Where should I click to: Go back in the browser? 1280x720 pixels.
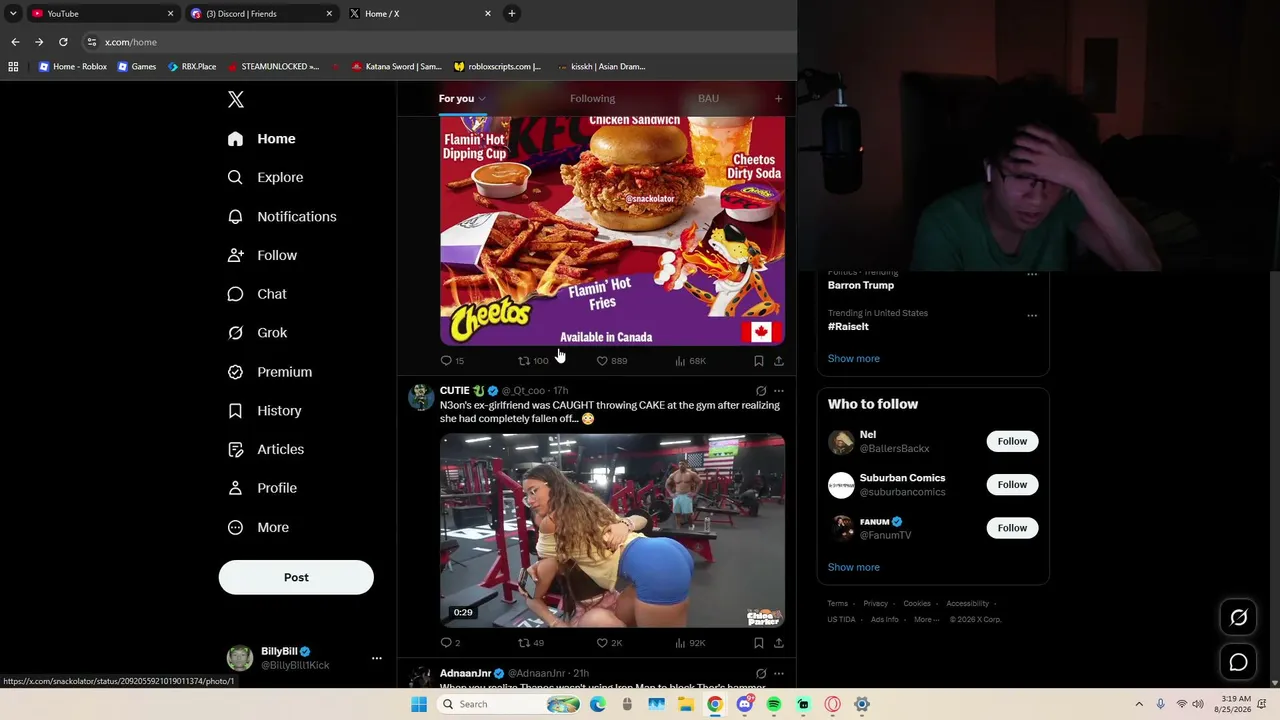coord(15,42)
